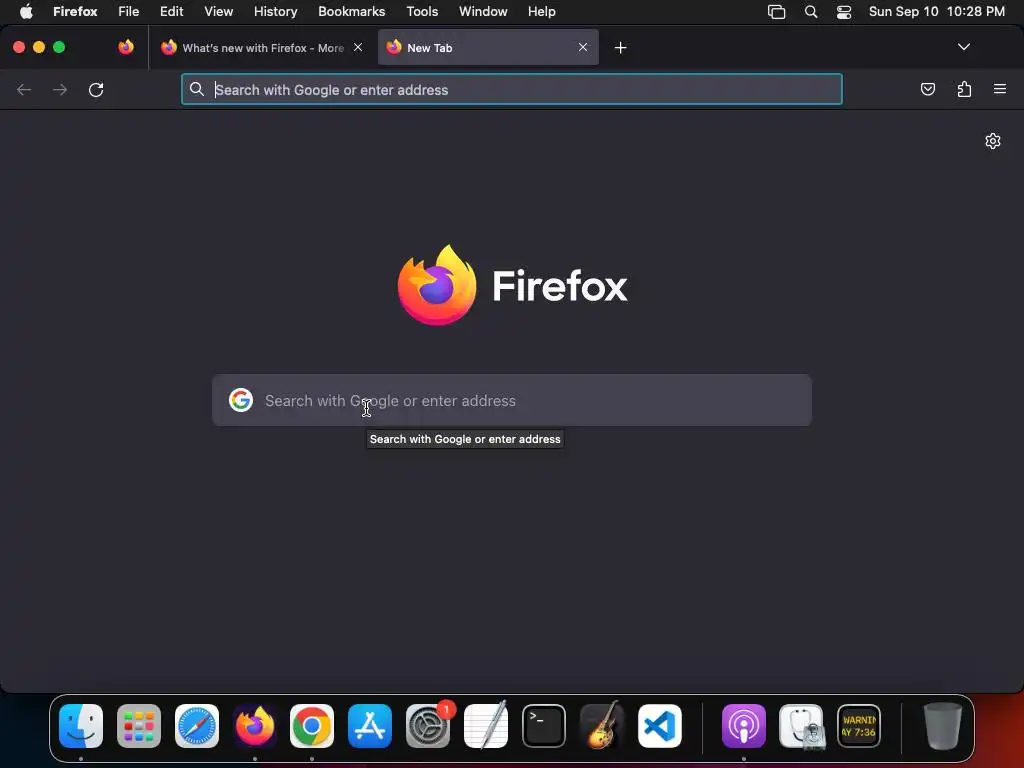Image resolution: width=1024 pixels, height=768 pixels.
Task: Open Disk Utility from the Dock
Action: point(801,726)
